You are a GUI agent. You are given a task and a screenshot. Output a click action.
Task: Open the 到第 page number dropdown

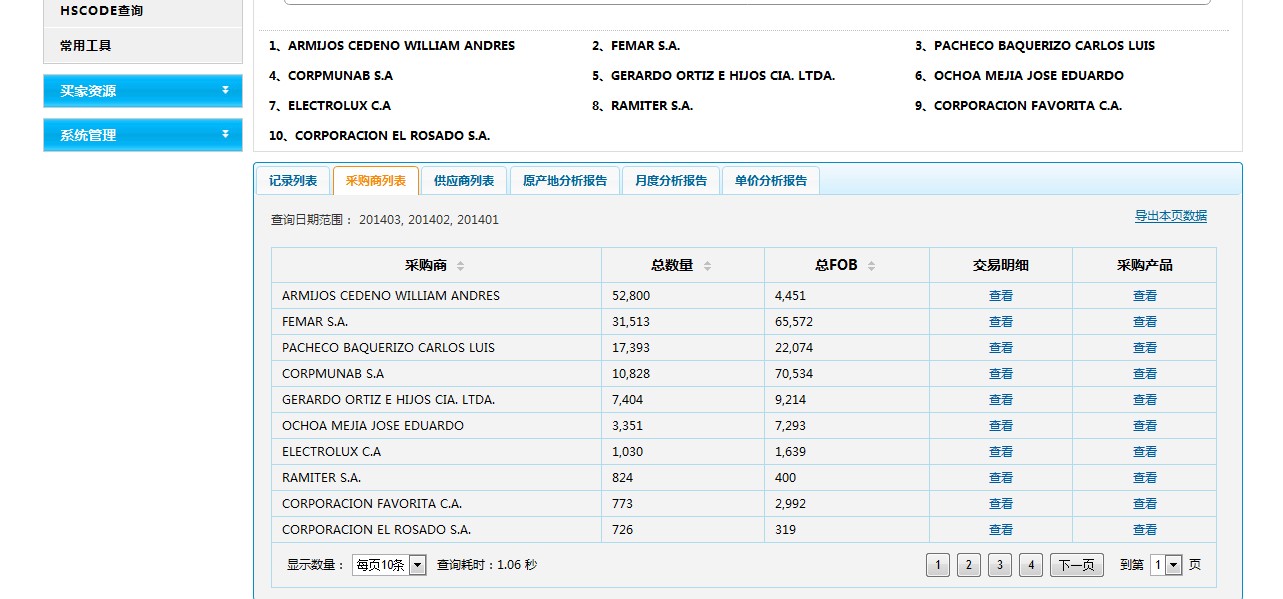(1166, 565)
